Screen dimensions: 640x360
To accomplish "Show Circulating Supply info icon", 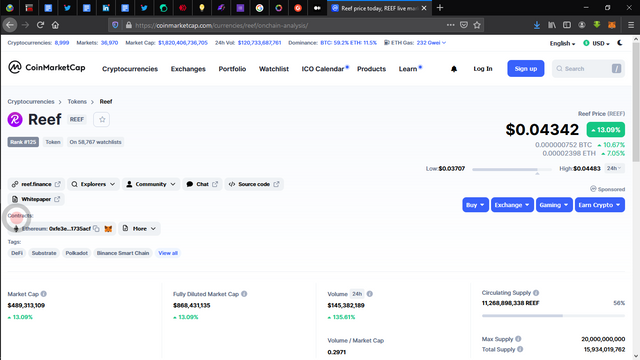I will coord(536,293).
